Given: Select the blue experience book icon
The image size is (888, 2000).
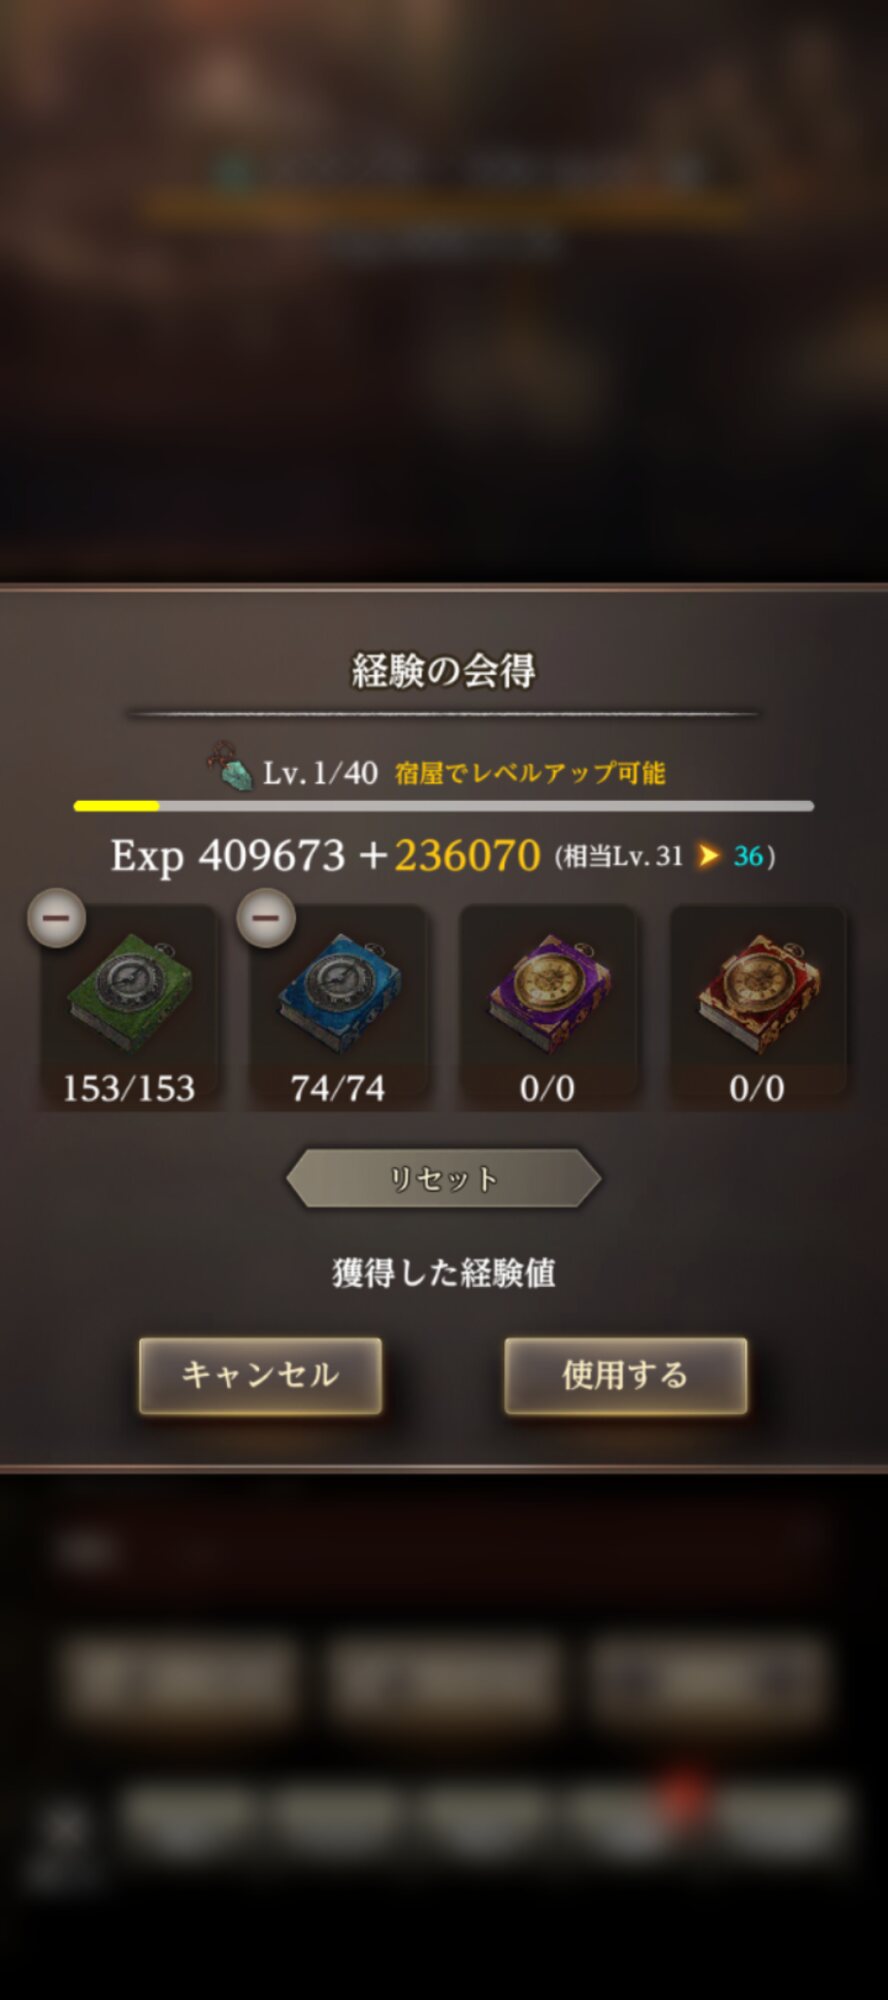Looking at the screenshot, I should [x=339, y=992].
